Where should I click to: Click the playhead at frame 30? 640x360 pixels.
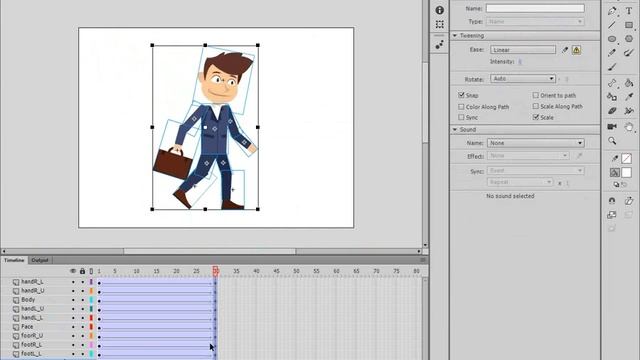coord(216,271)
